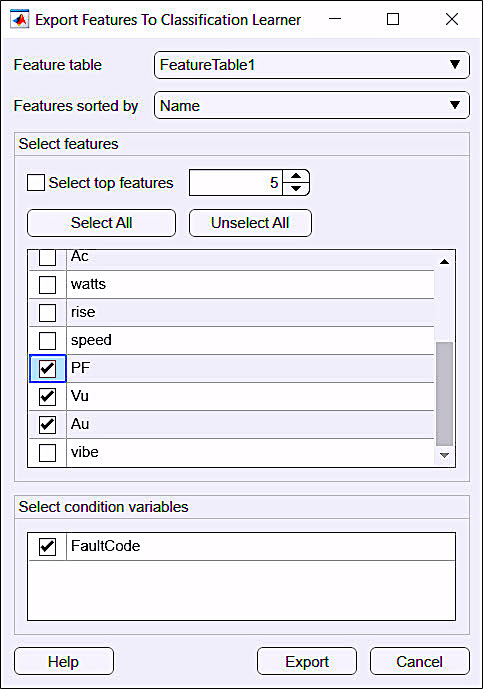
Task: Open Help for this dialog
Action: [64, 661]
